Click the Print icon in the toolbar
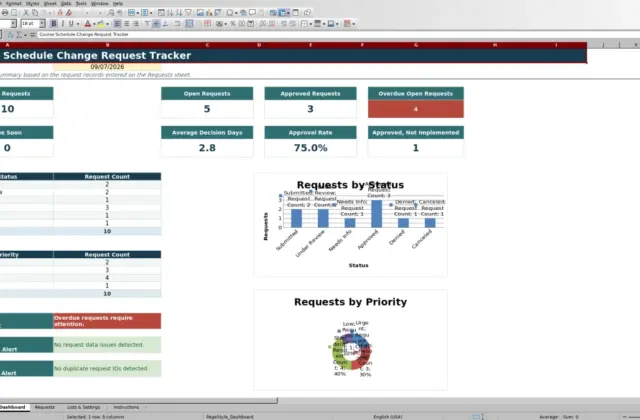This screenshot has height=420, width=640. [x=5, y=13]
